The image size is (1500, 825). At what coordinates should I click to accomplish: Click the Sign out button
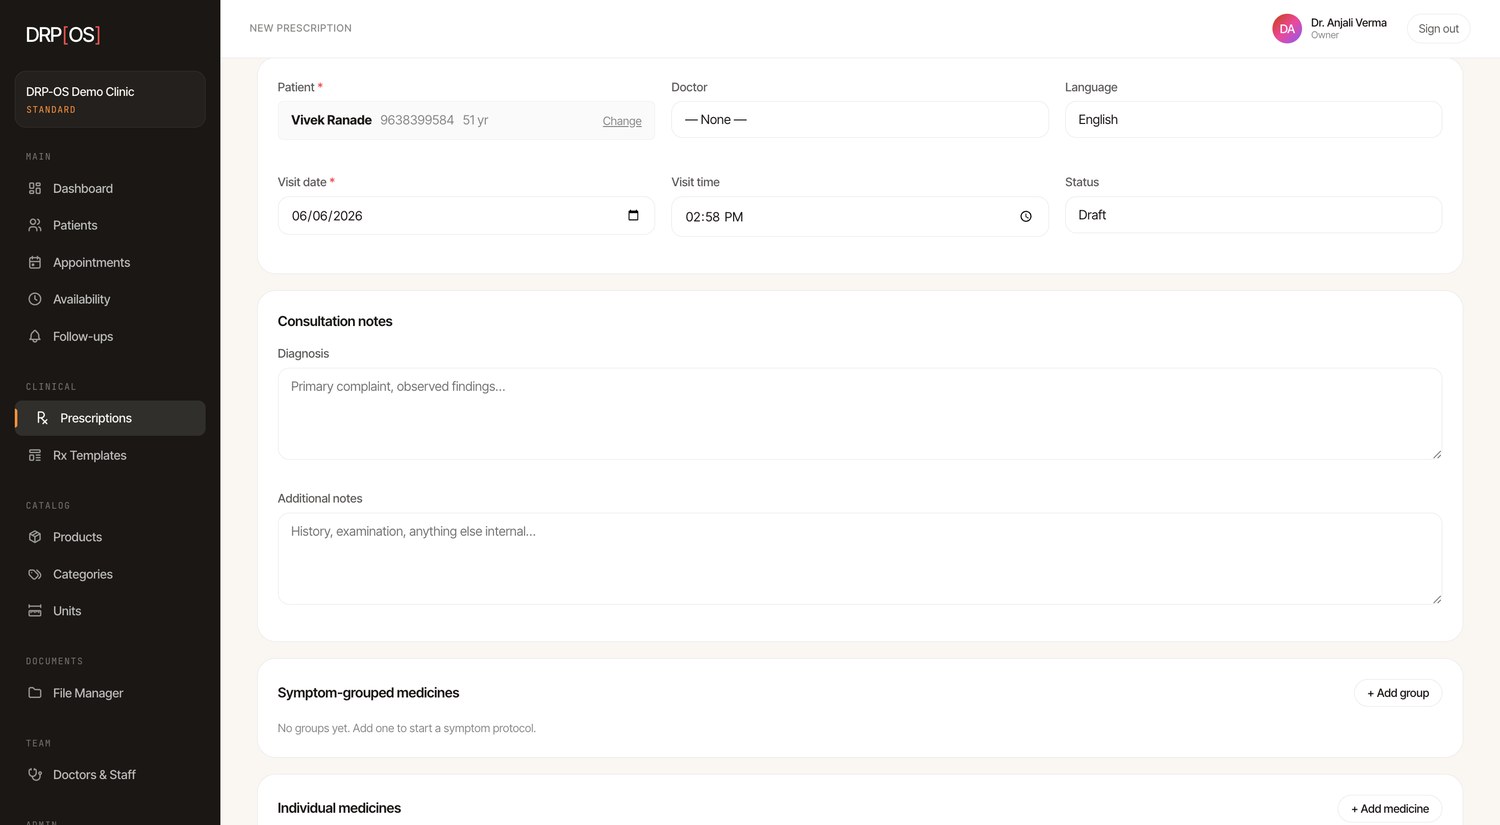(x=1438, y=29)
